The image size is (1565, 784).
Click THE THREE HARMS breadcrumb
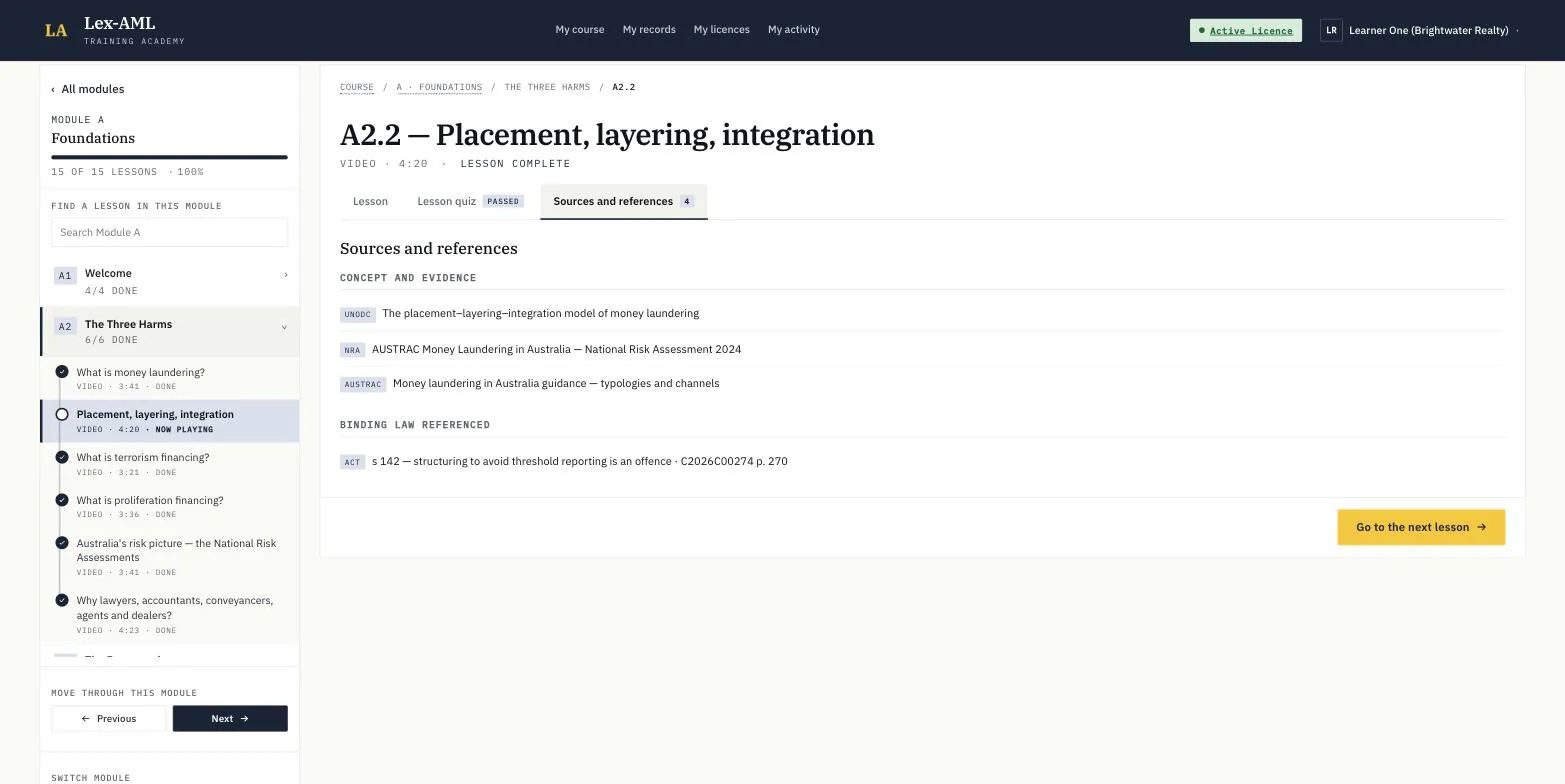tap(547, 87)
